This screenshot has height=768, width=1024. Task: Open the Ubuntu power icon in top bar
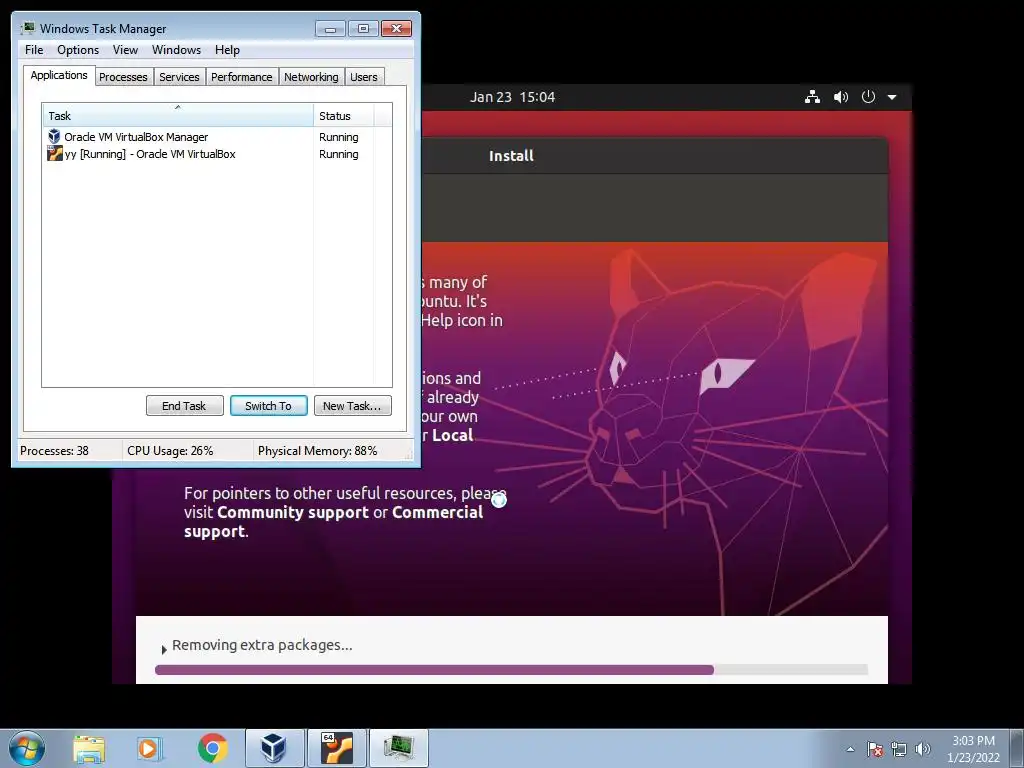click(x=868, y=97)
